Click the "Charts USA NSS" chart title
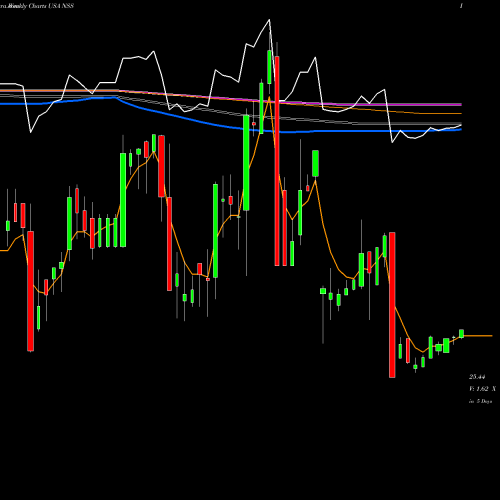The height and width of the screenshot is (500, 500). point(51,6)
